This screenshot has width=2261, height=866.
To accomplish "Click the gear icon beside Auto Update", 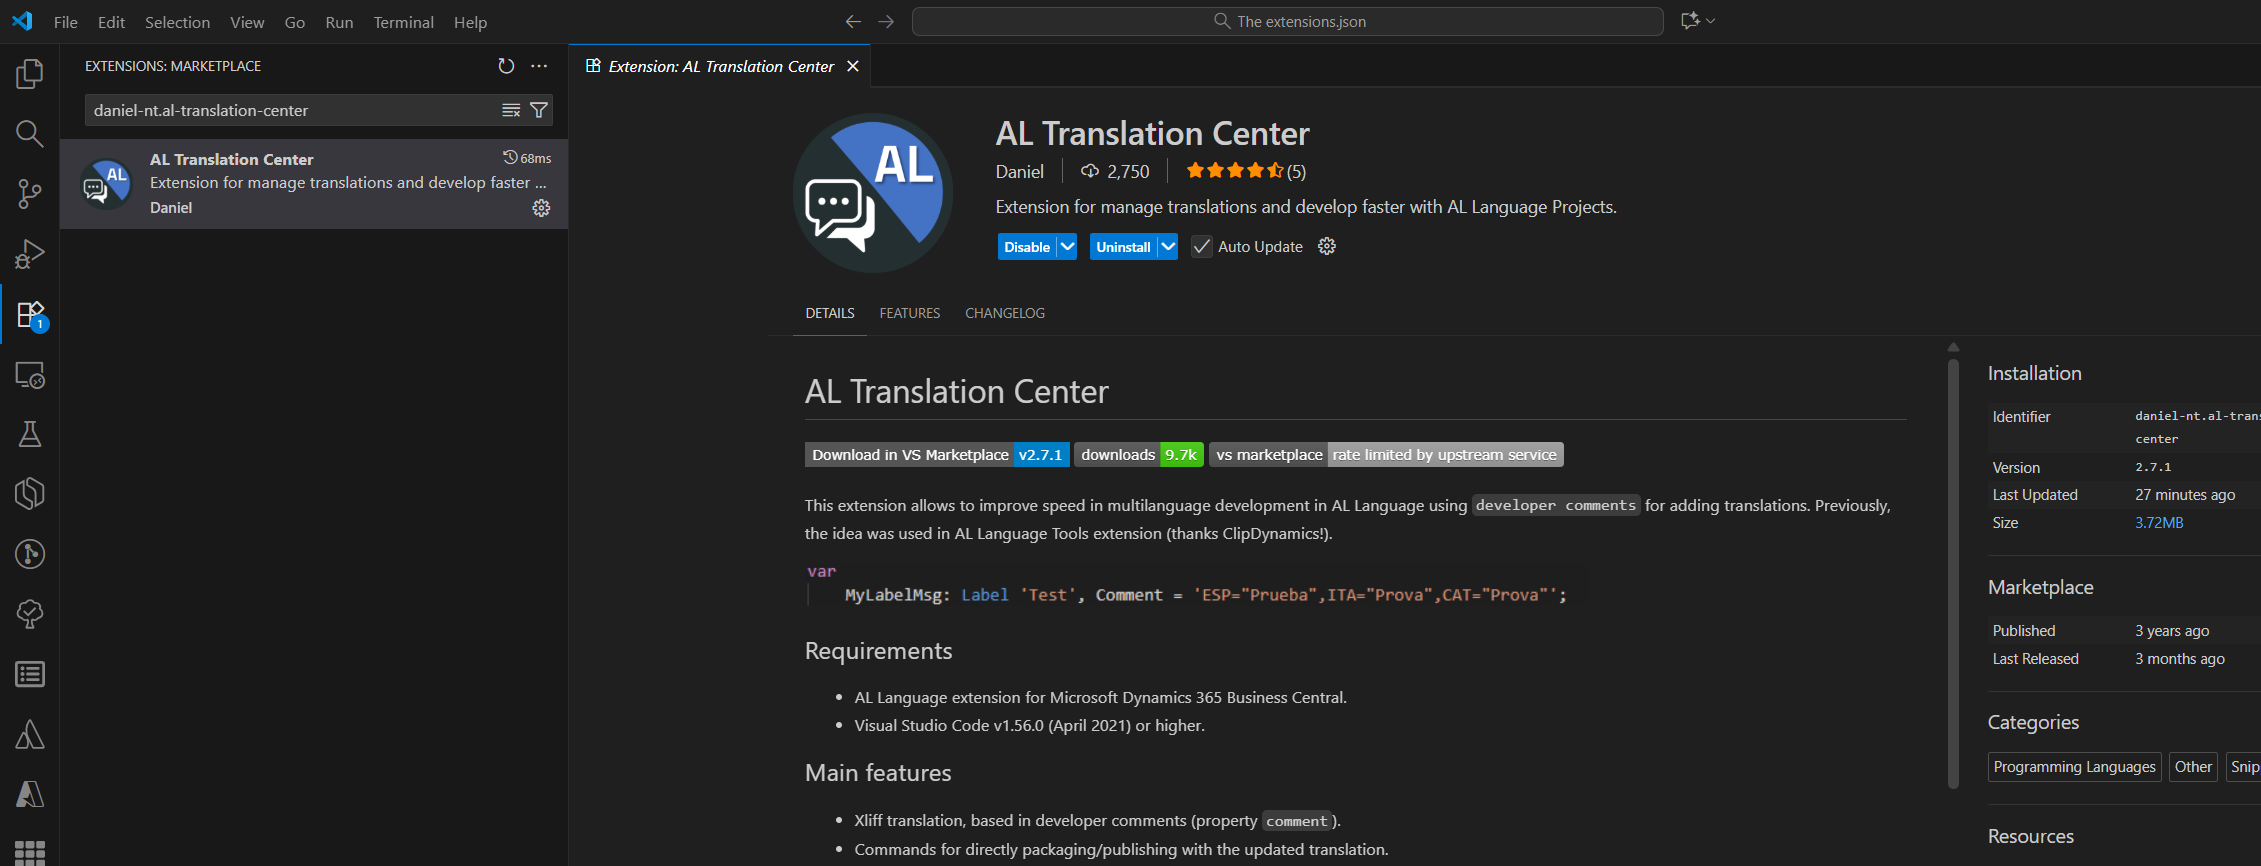I will [1327, 246].
